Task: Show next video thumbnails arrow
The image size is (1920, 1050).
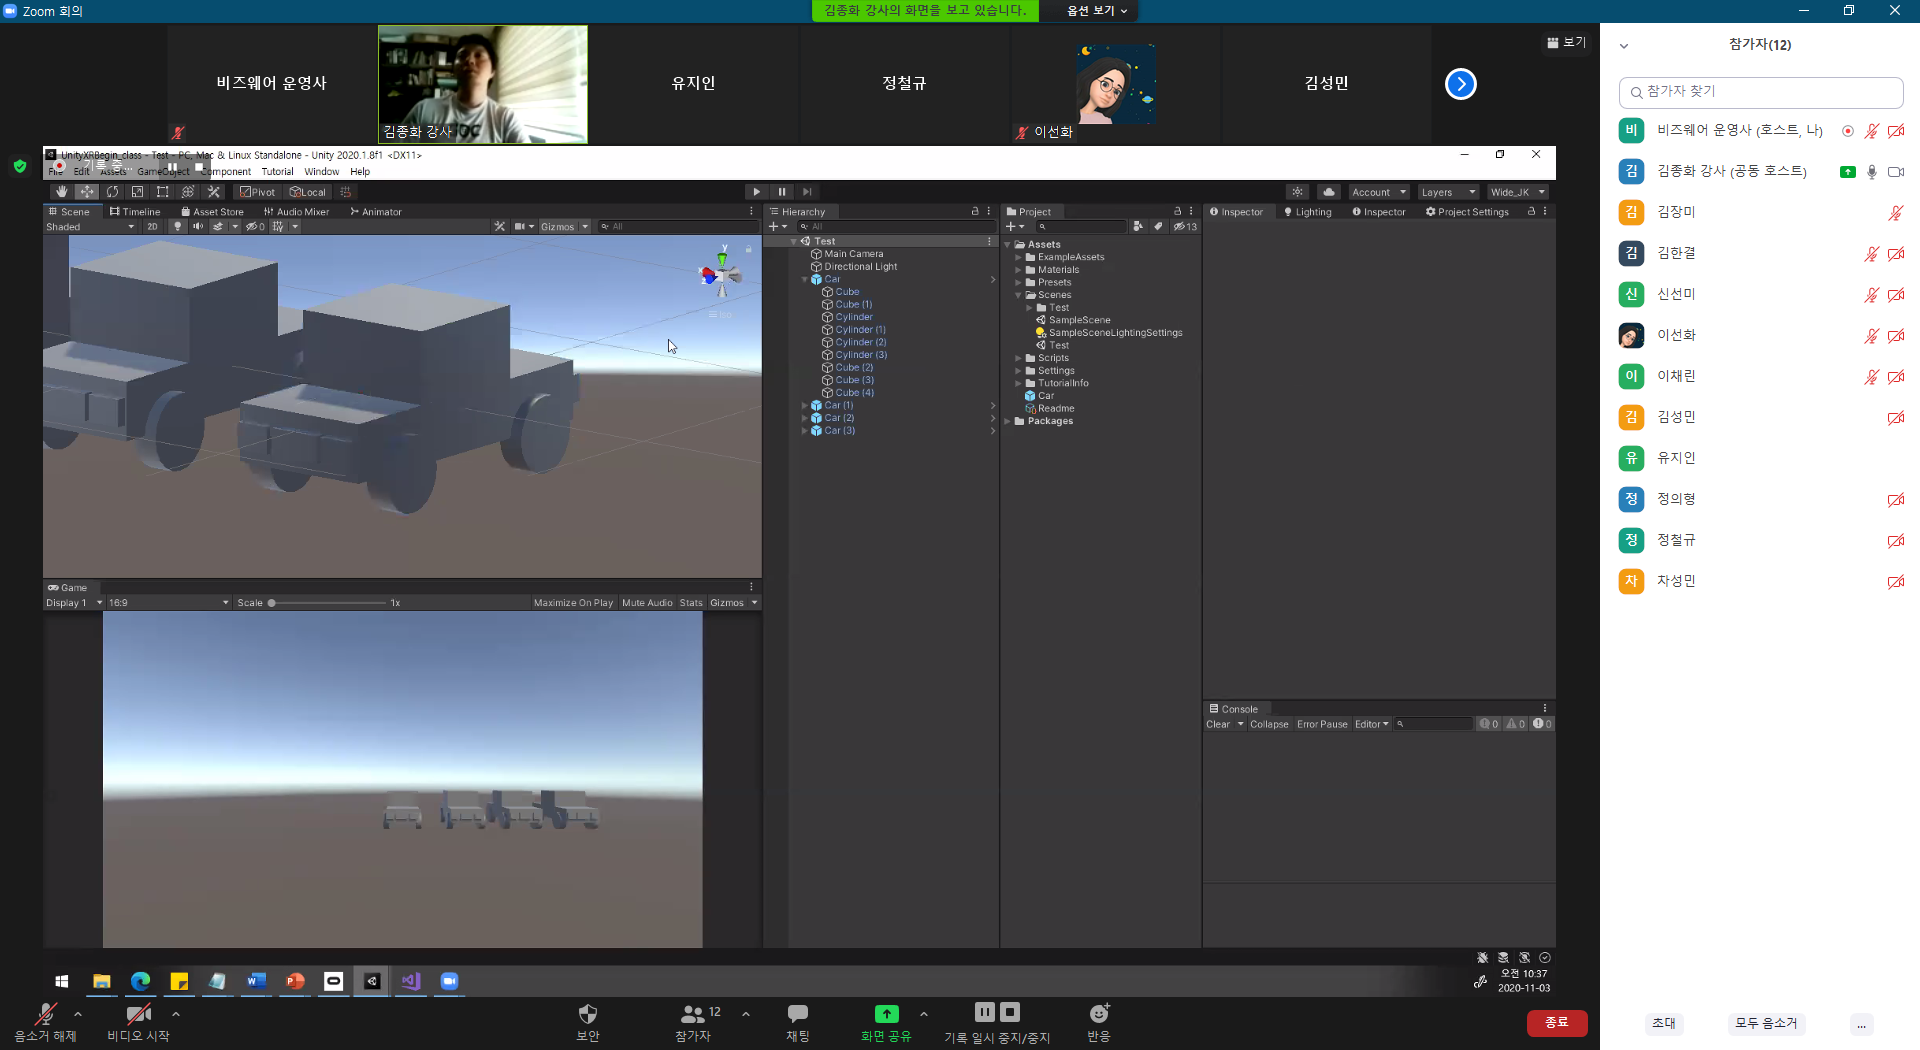Action: (x=1461, y=84)
